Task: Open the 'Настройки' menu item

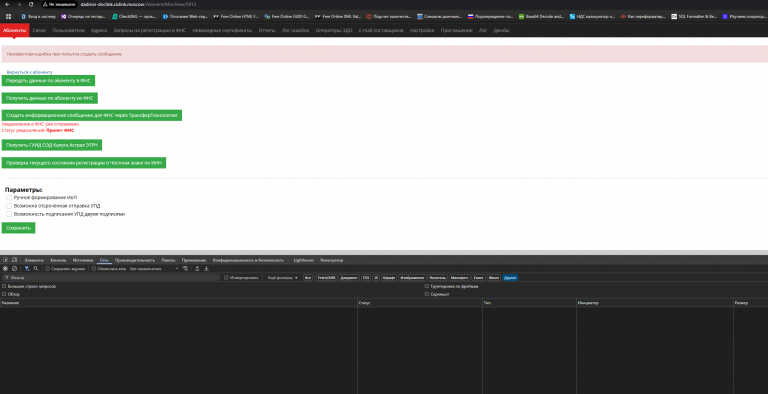Action: click(422, 30)
